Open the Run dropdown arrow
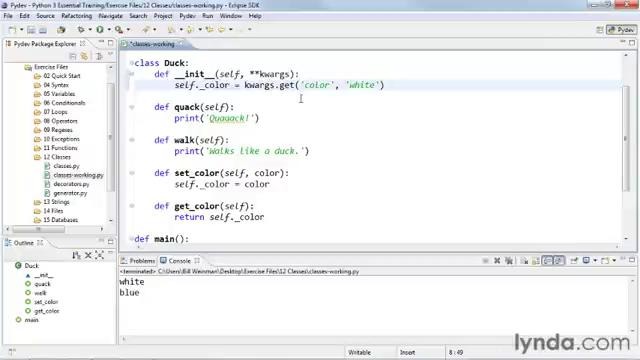This screenshot has height=360, width=640. point(109,30)
